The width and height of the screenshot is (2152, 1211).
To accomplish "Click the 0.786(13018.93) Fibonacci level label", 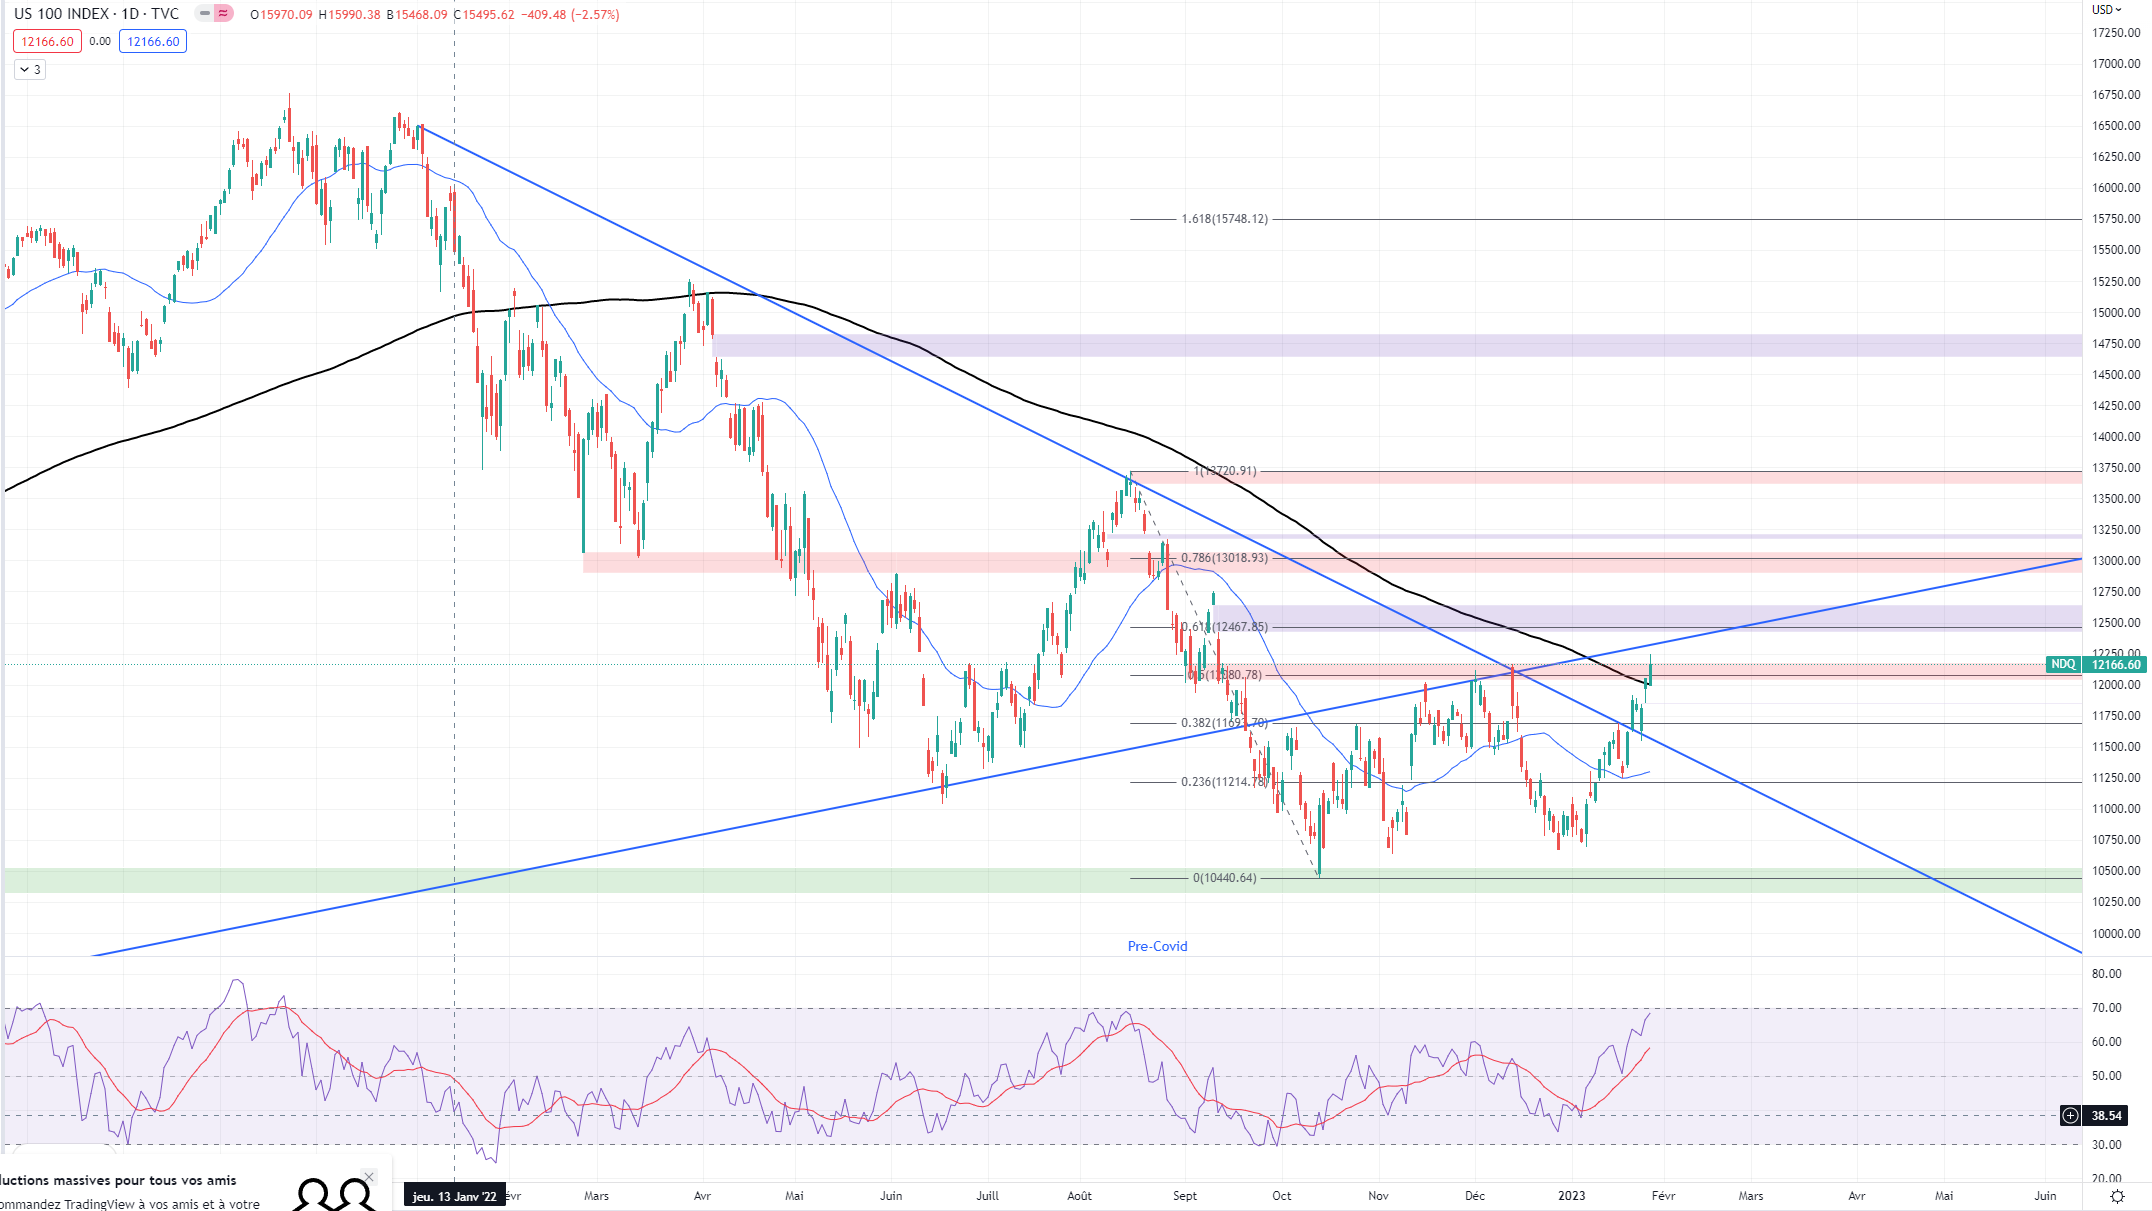I will pos(1224,558).
